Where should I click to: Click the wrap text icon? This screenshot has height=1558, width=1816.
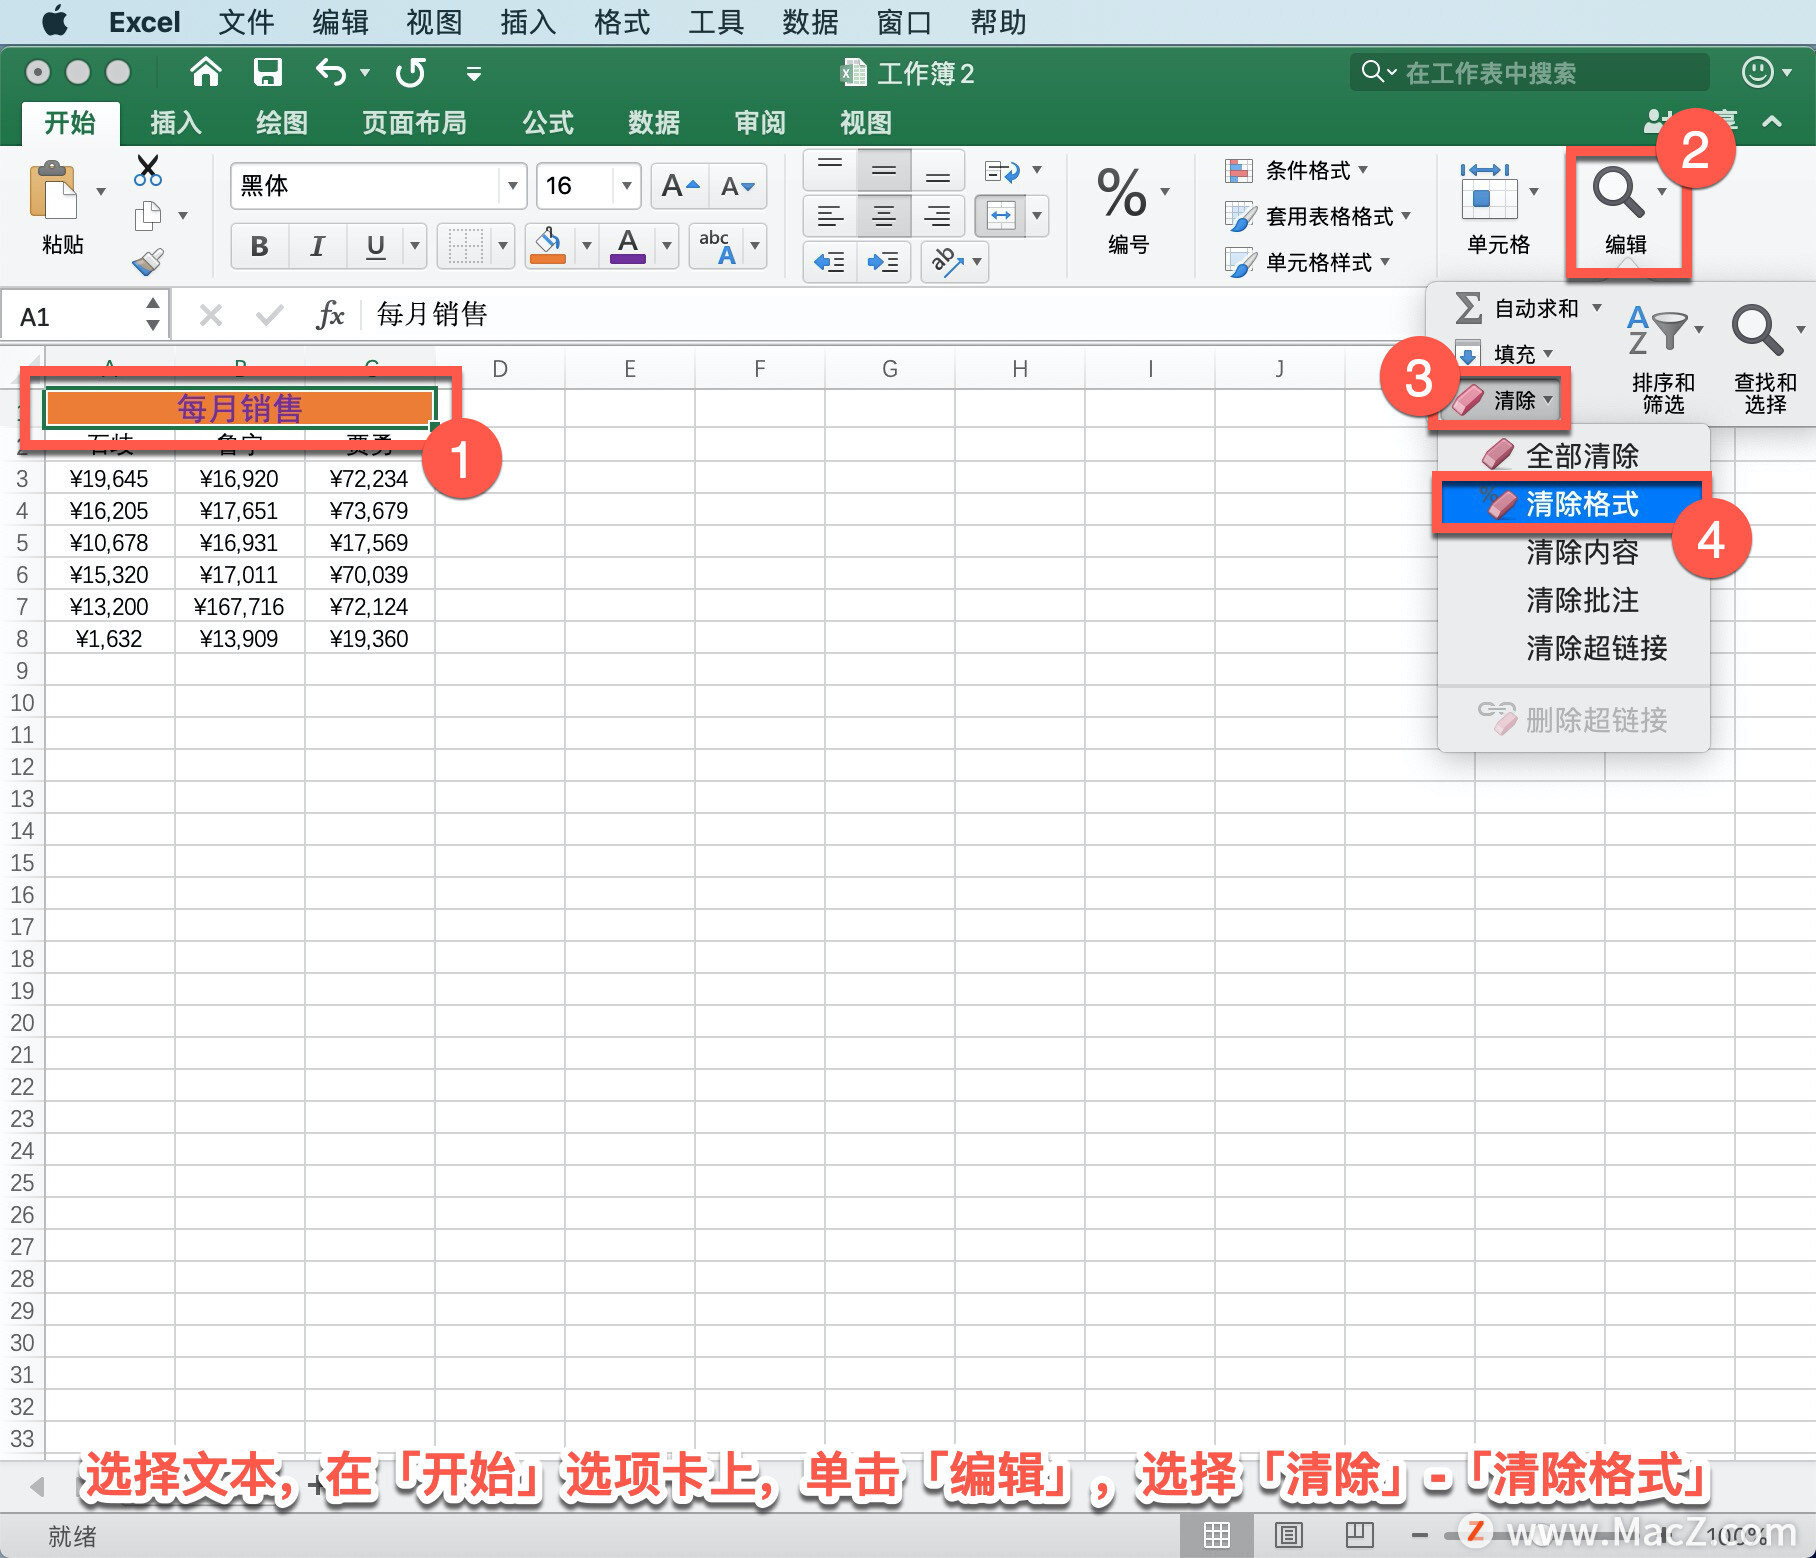click(1002, 171)
